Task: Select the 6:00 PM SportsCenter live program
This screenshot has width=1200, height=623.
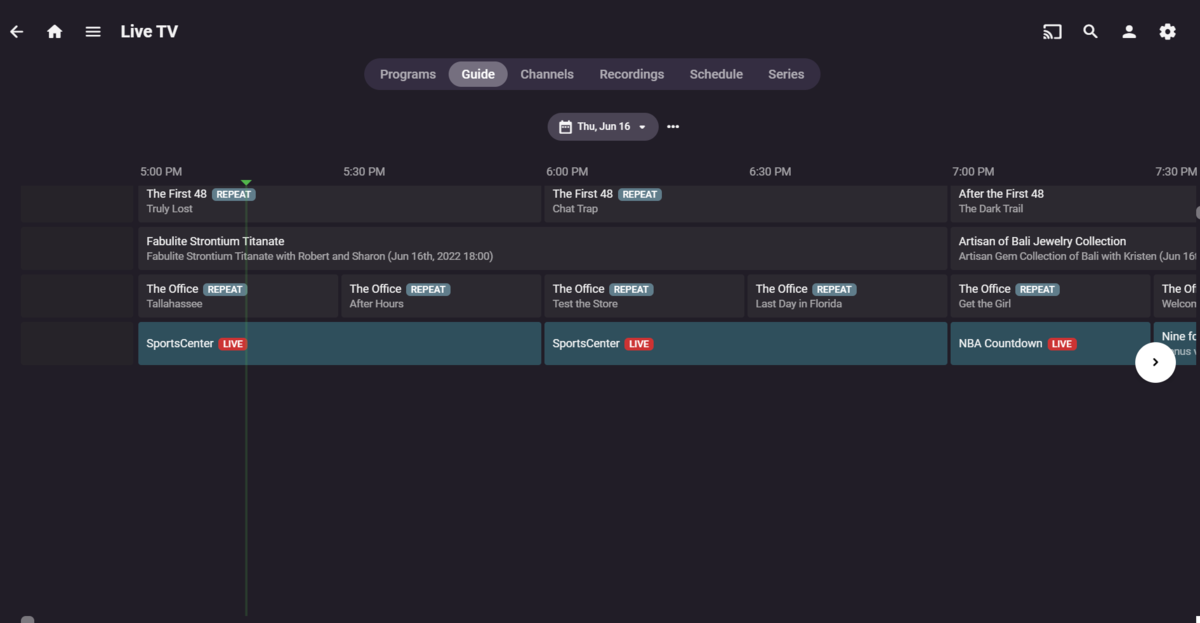Action: 745,343
